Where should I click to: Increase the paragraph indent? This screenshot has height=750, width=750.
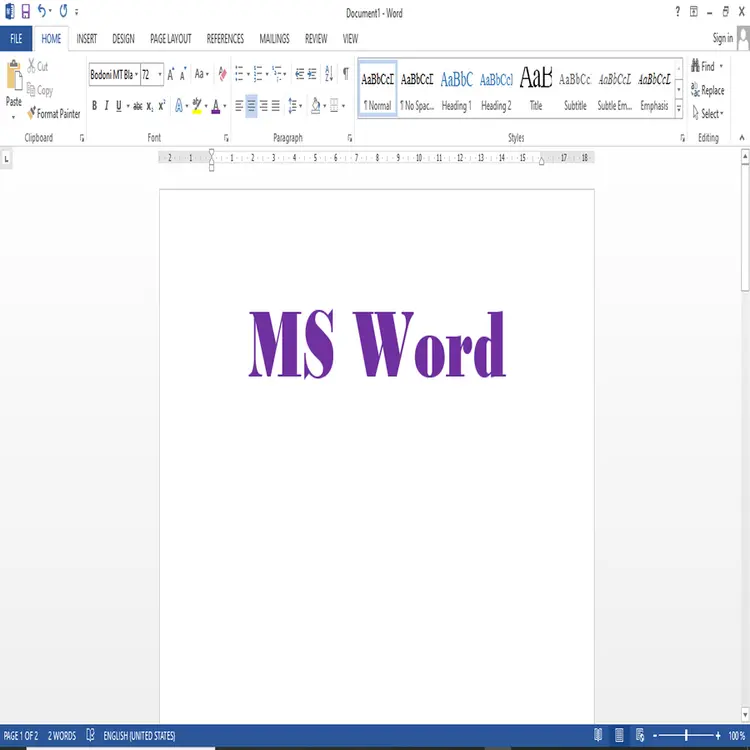tap(313, 74)
